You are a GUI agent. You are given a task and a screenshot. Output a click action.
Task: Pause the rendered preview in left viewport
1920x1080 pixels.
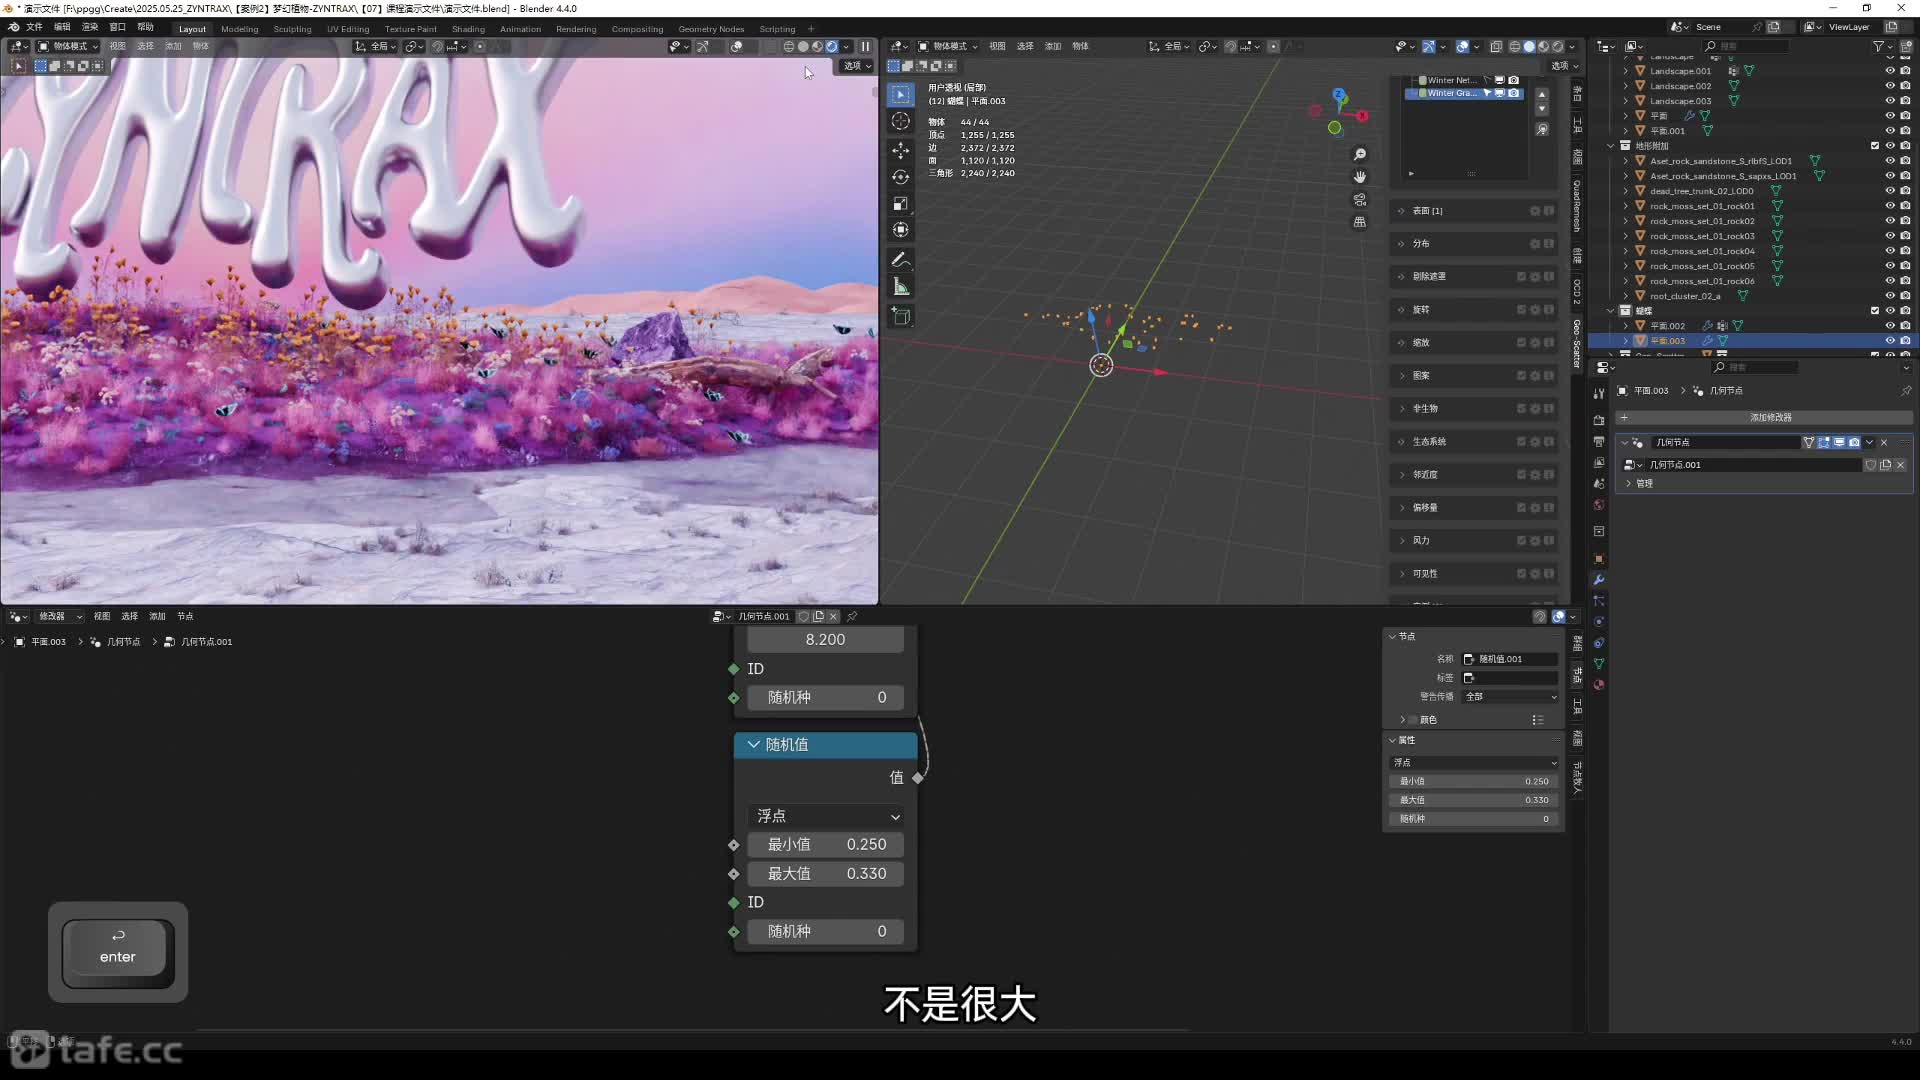click(x=865, y=46)
